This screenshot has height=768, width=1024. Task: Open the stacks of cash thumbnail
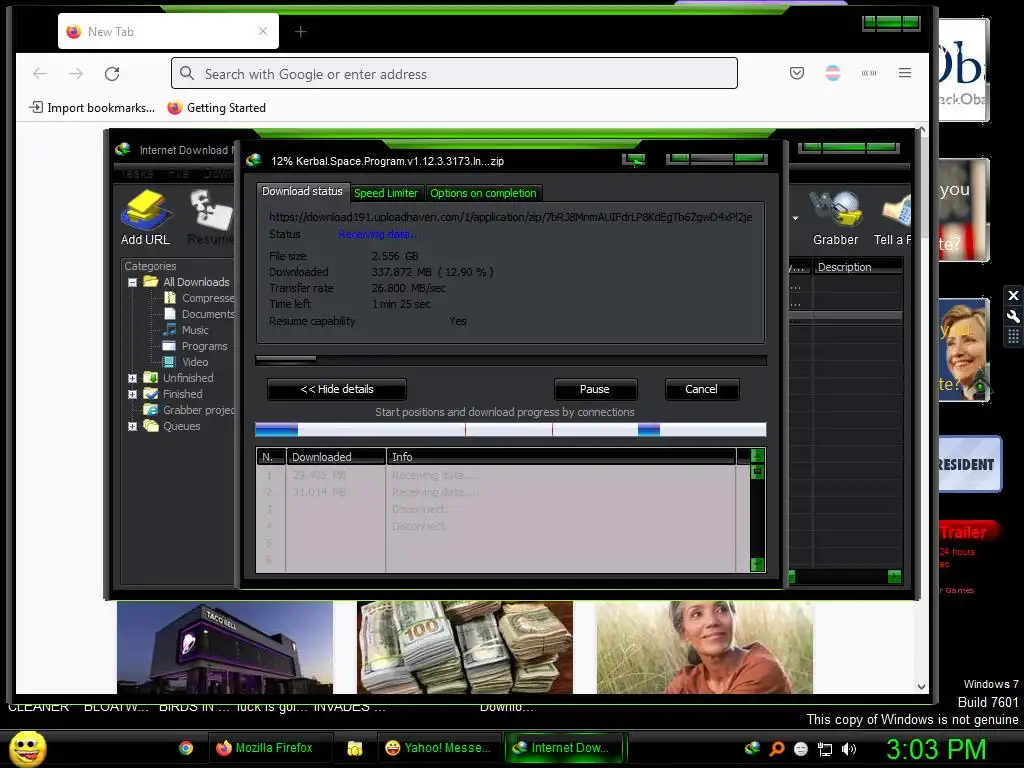click(x=465, y=647)
